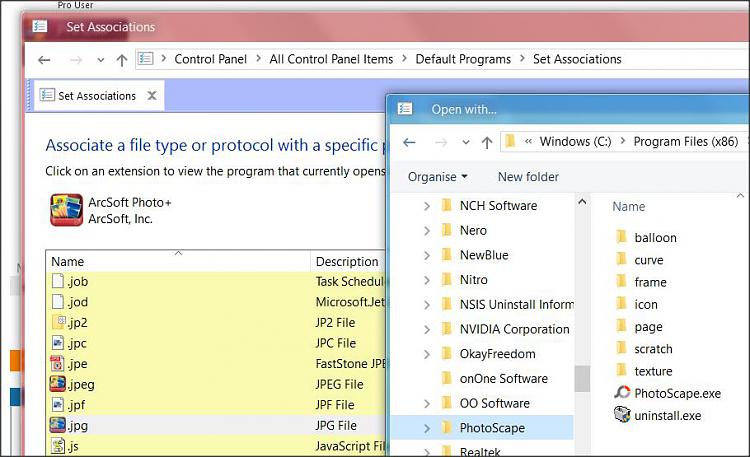Open the balloon folder
The image size is (750, 457).
click(655, 238)
